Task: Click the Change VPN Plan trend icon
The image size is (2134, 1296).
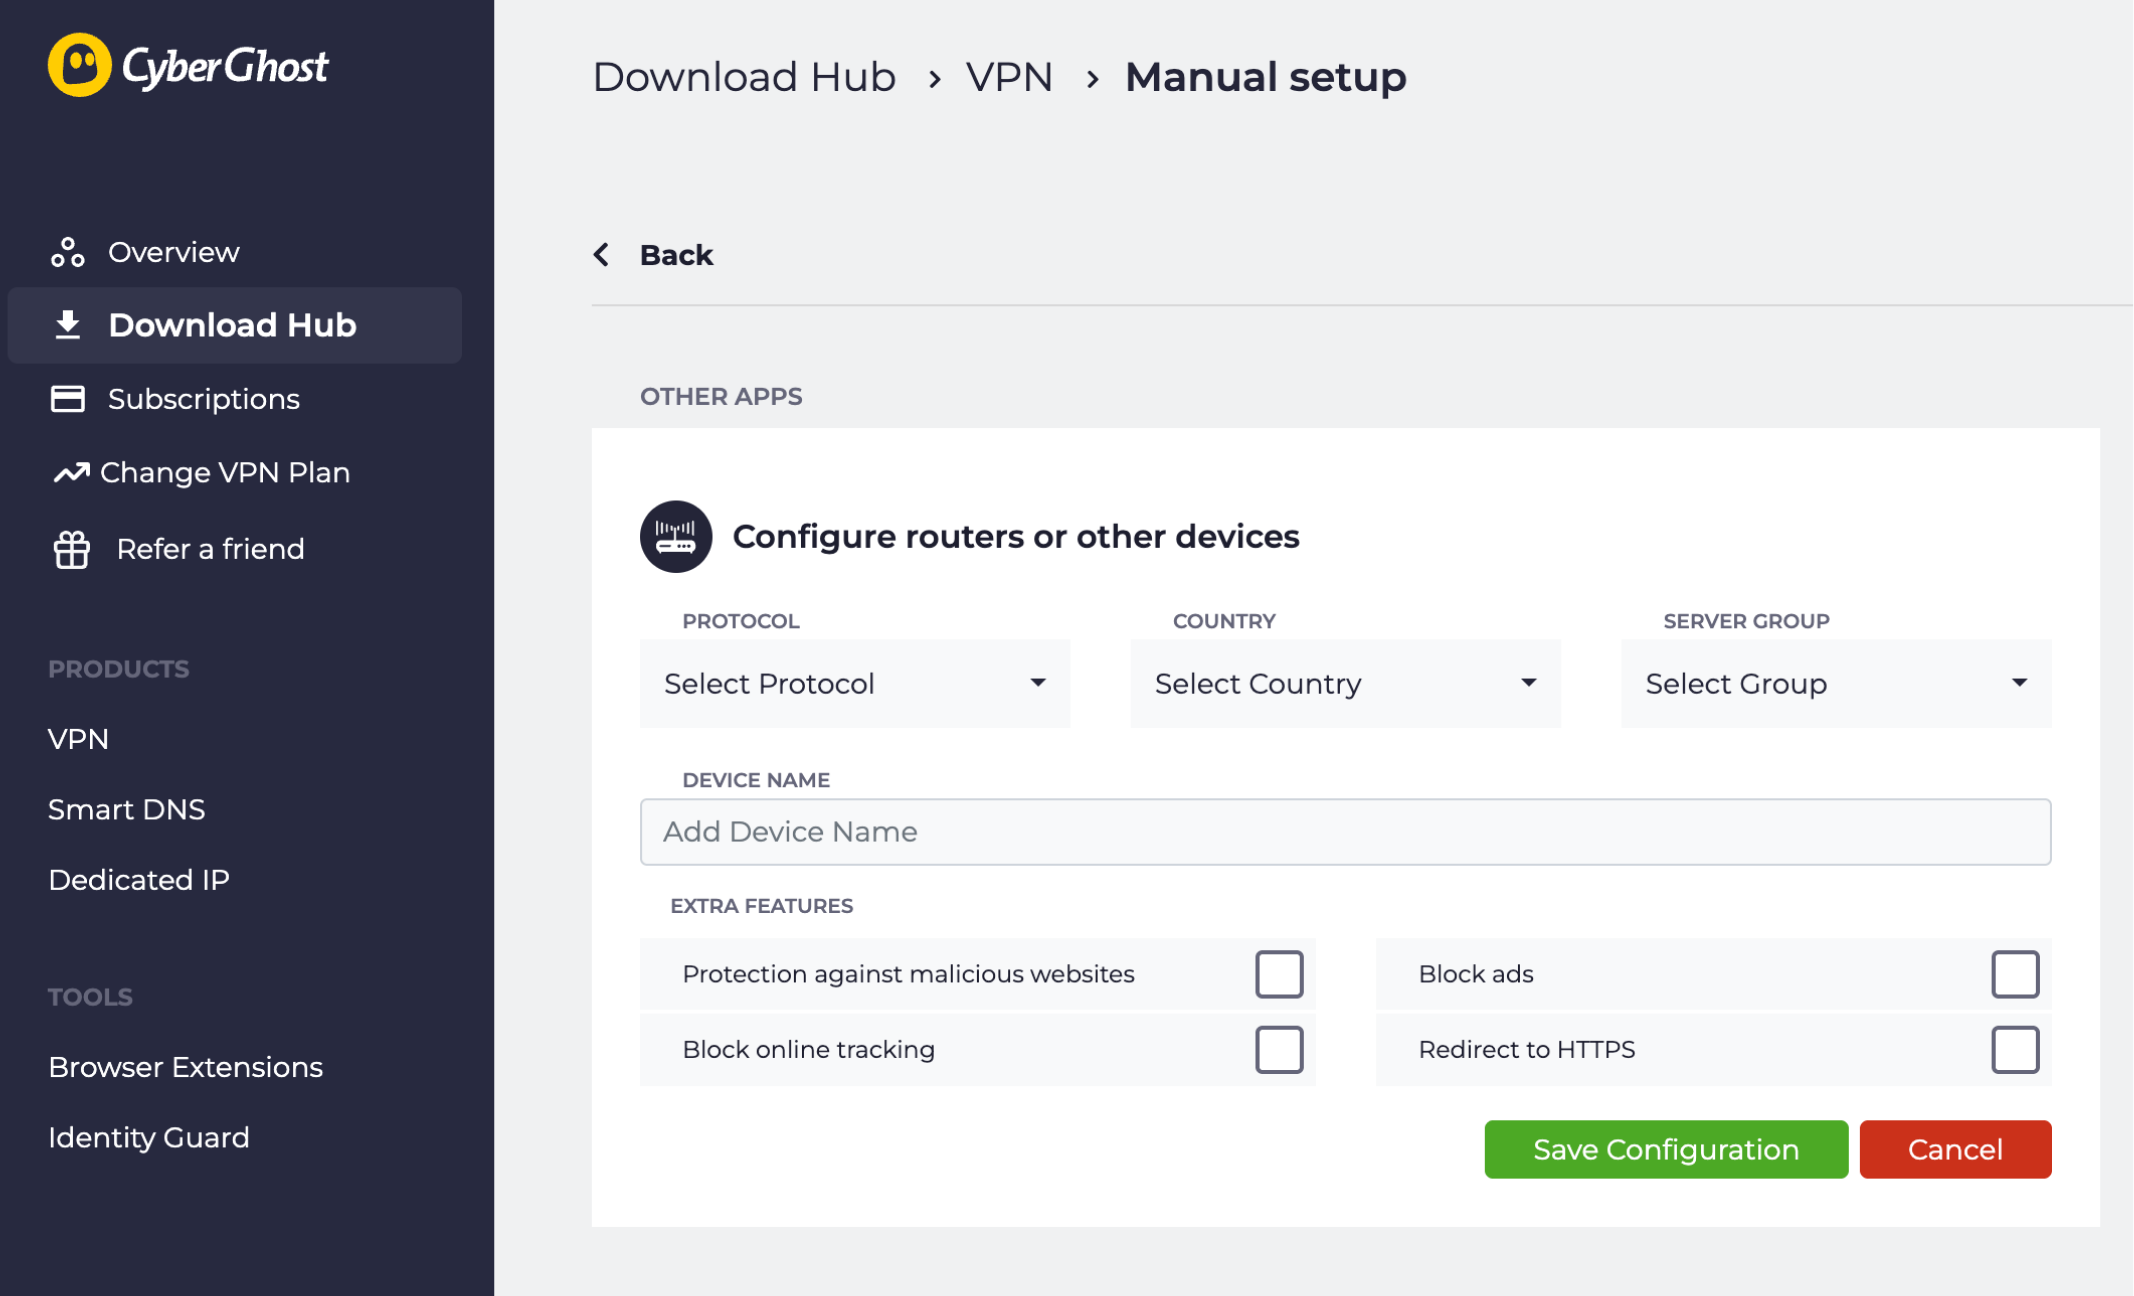Action: (x=71, y=472)
